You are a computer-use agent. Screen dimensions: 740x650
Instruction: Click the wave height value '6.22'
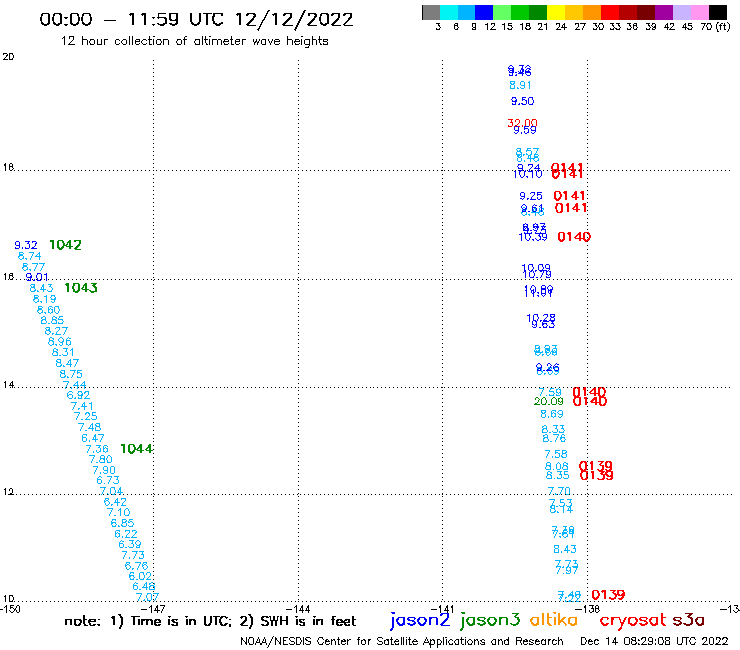pos(126,534)
